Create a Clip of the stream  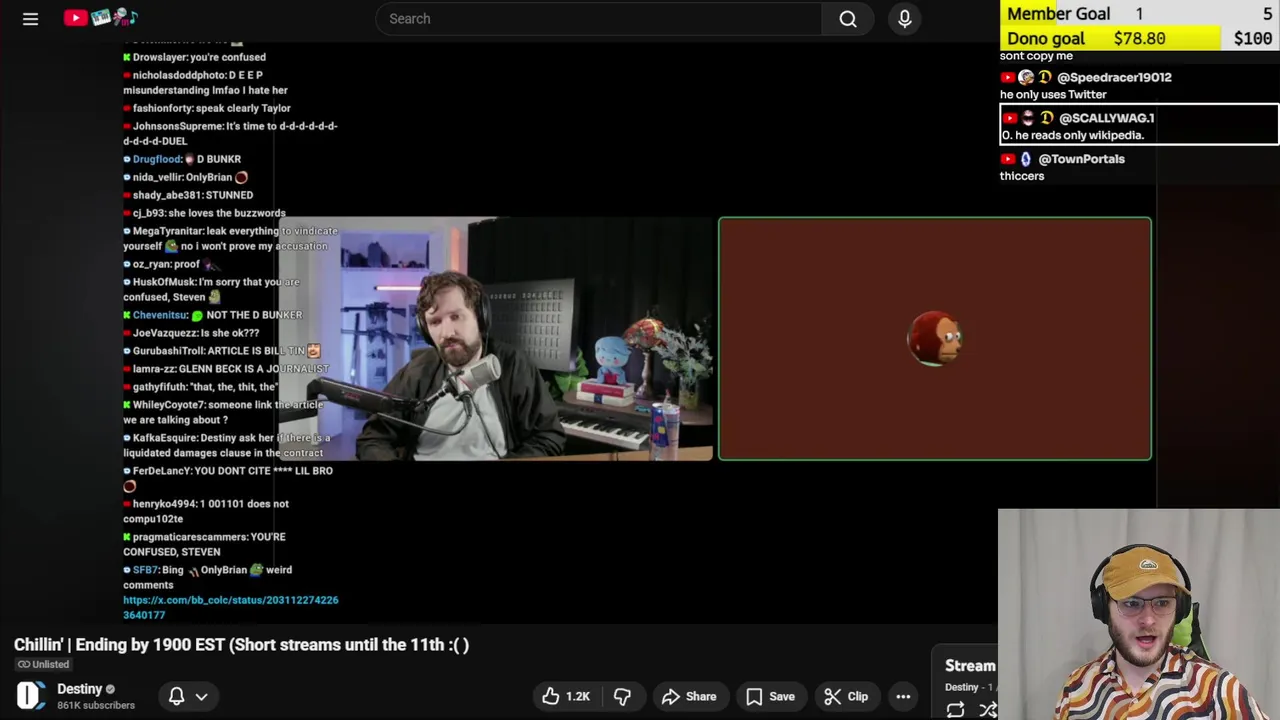[846, 696]
